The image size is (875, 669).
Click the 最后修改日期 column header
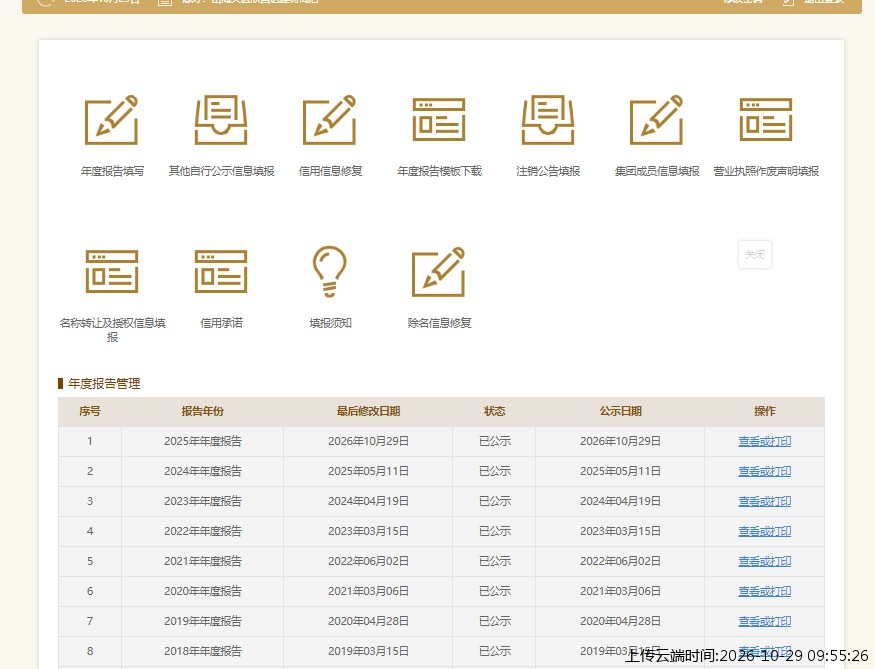pos(368,411)
